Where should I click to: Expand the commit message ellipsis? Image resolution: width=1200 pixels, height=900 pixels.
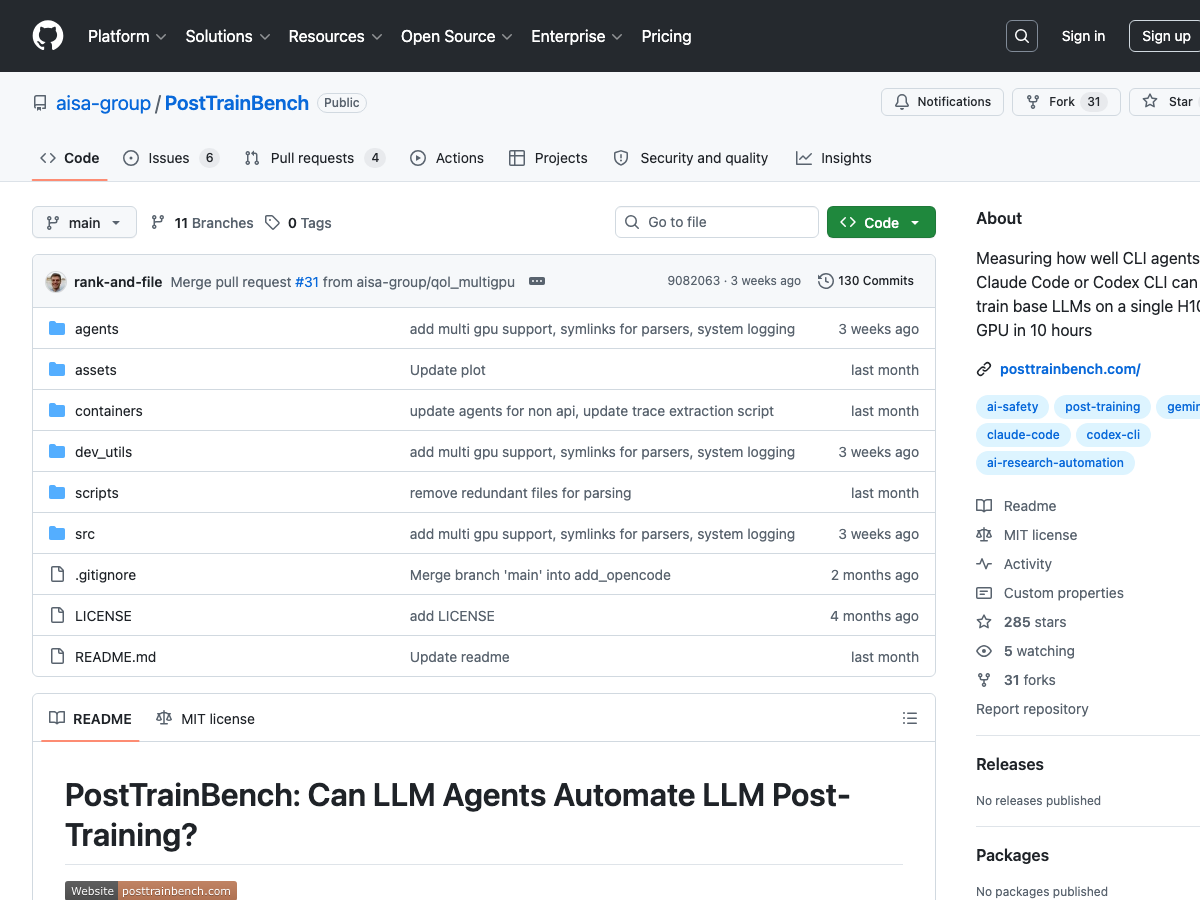pos(537,281)
